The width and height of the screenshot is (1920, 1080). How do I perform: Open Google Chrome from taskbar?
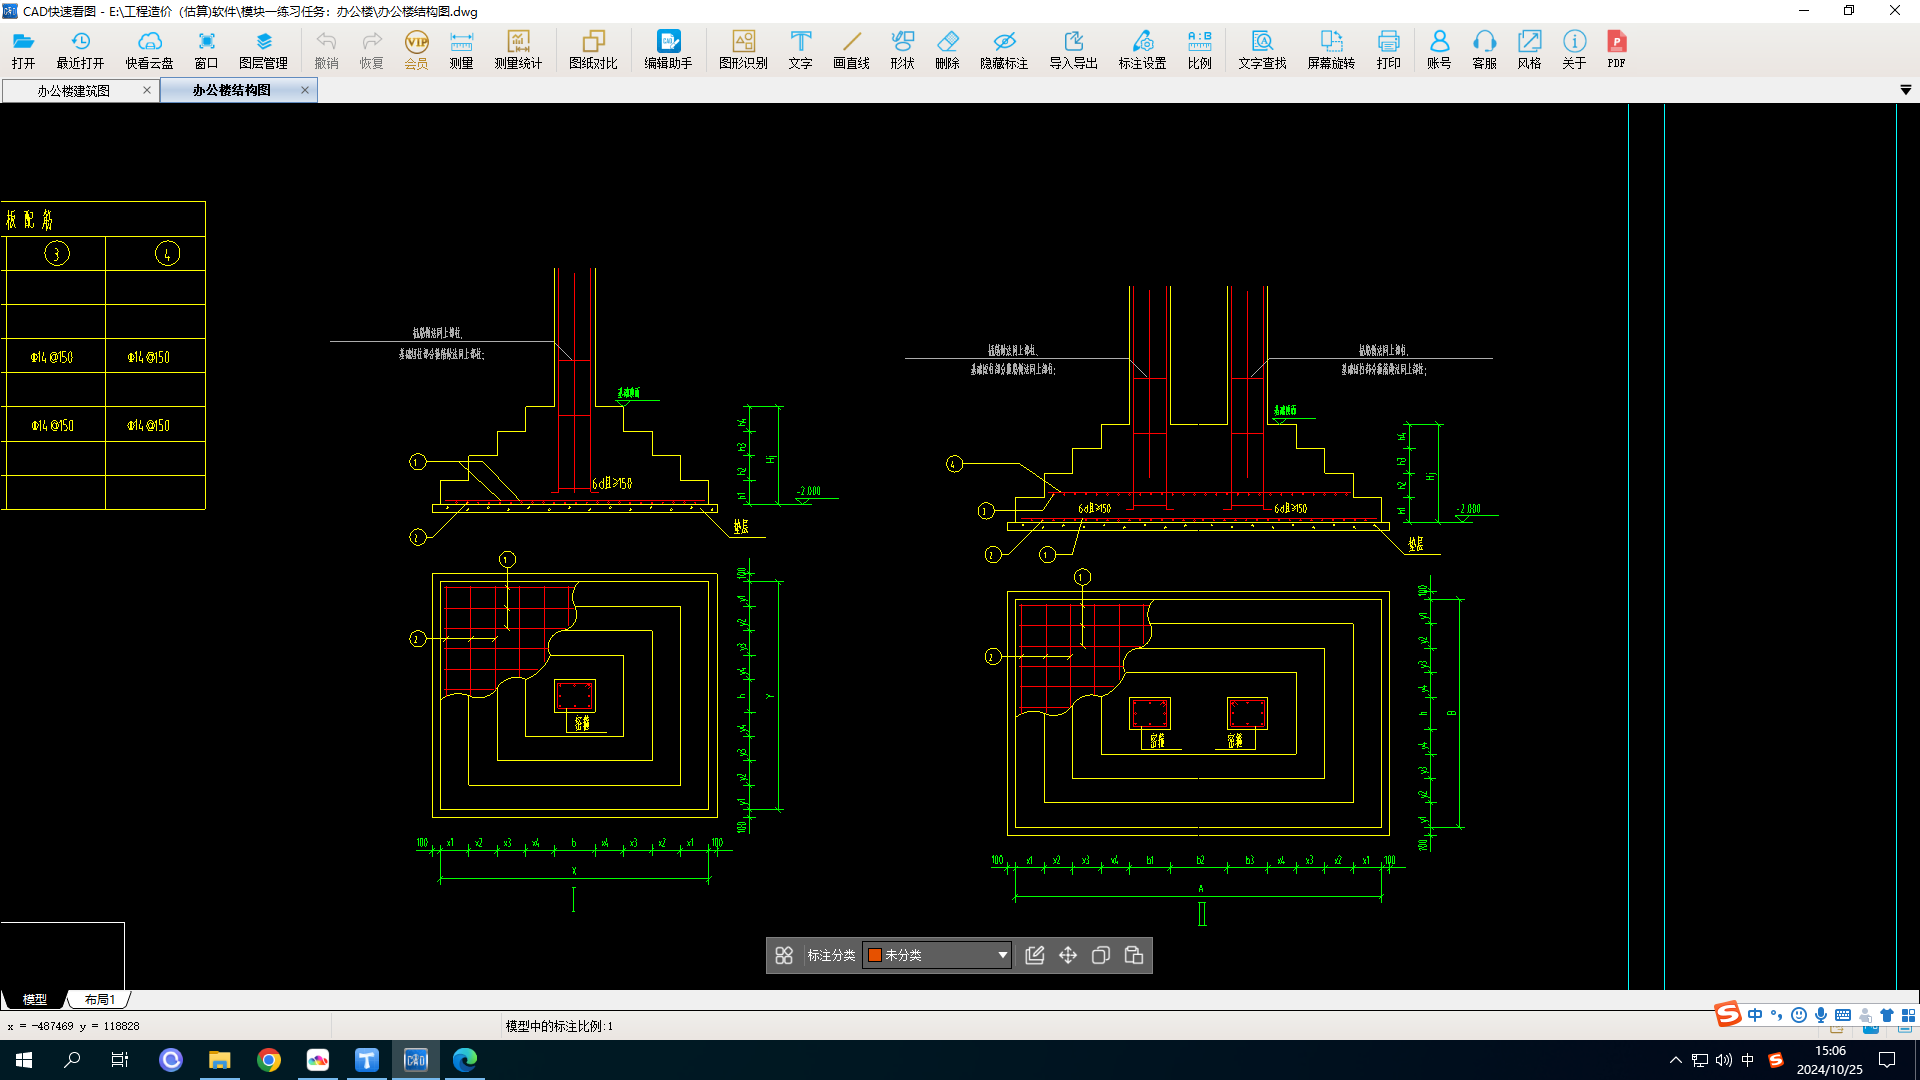(268, 1060)
